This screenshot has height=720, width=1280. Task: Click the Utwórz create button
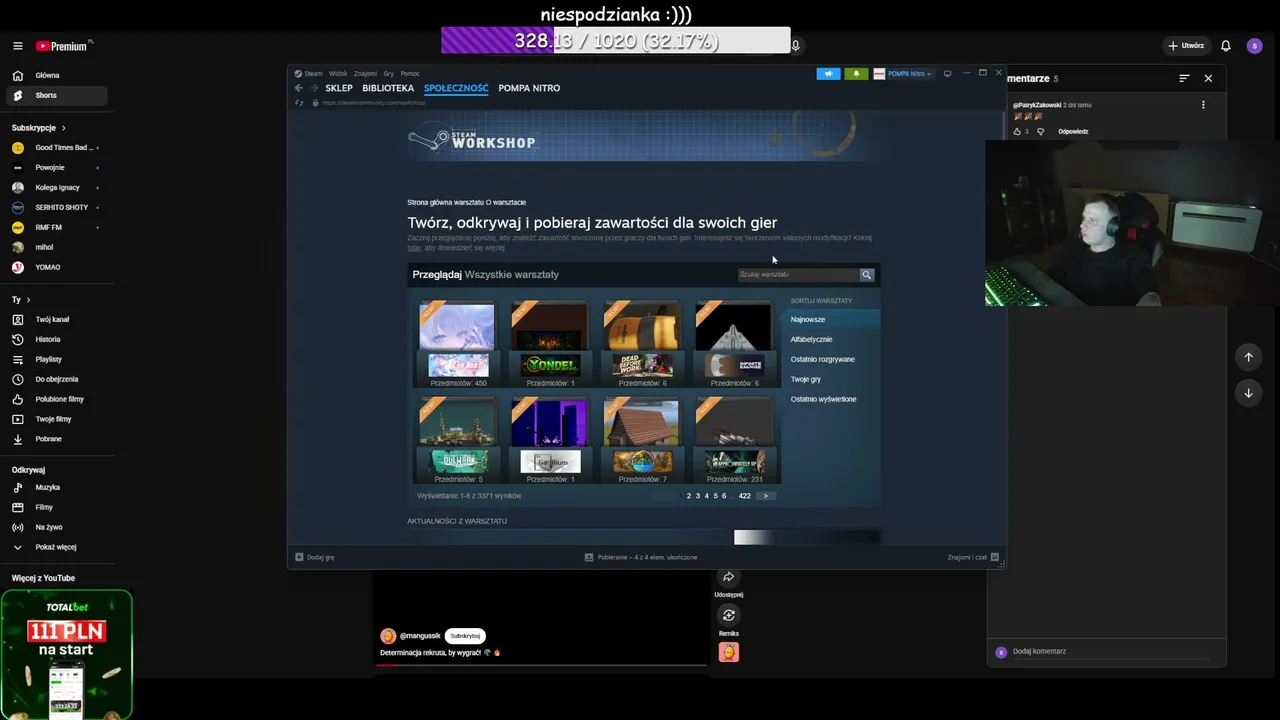tap(1186, 46)
